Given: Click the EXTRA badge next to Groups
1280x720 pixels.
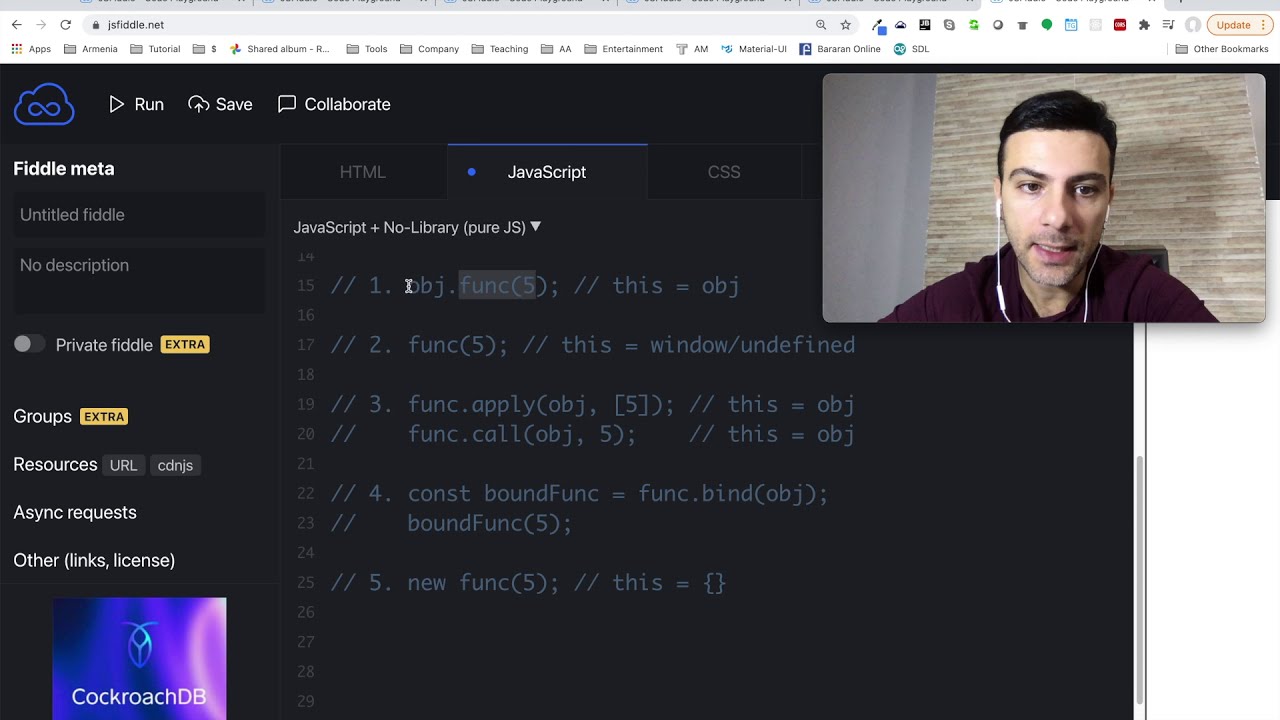Looking at the screenshot, I should [104, 417].
